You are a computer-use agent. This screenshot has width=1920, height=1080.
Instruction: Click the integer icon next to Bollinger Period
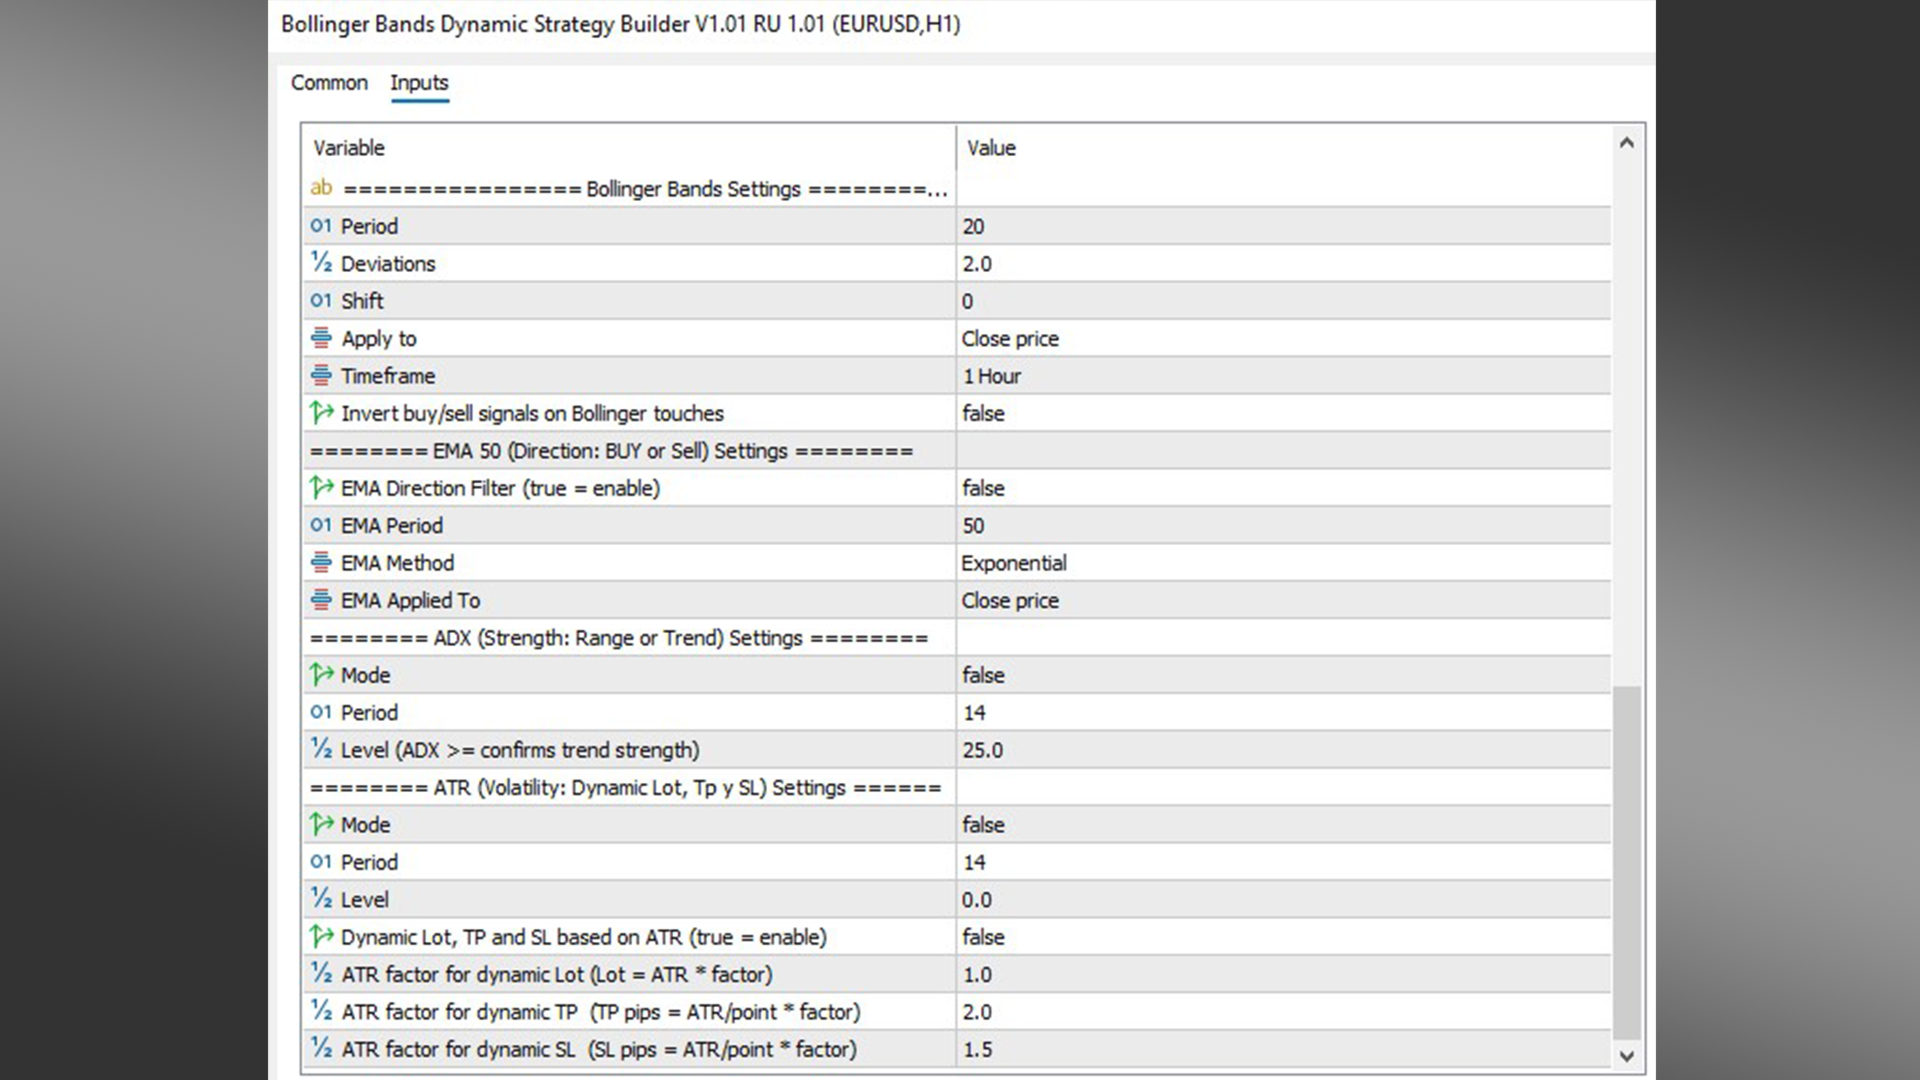click(320, 226)
